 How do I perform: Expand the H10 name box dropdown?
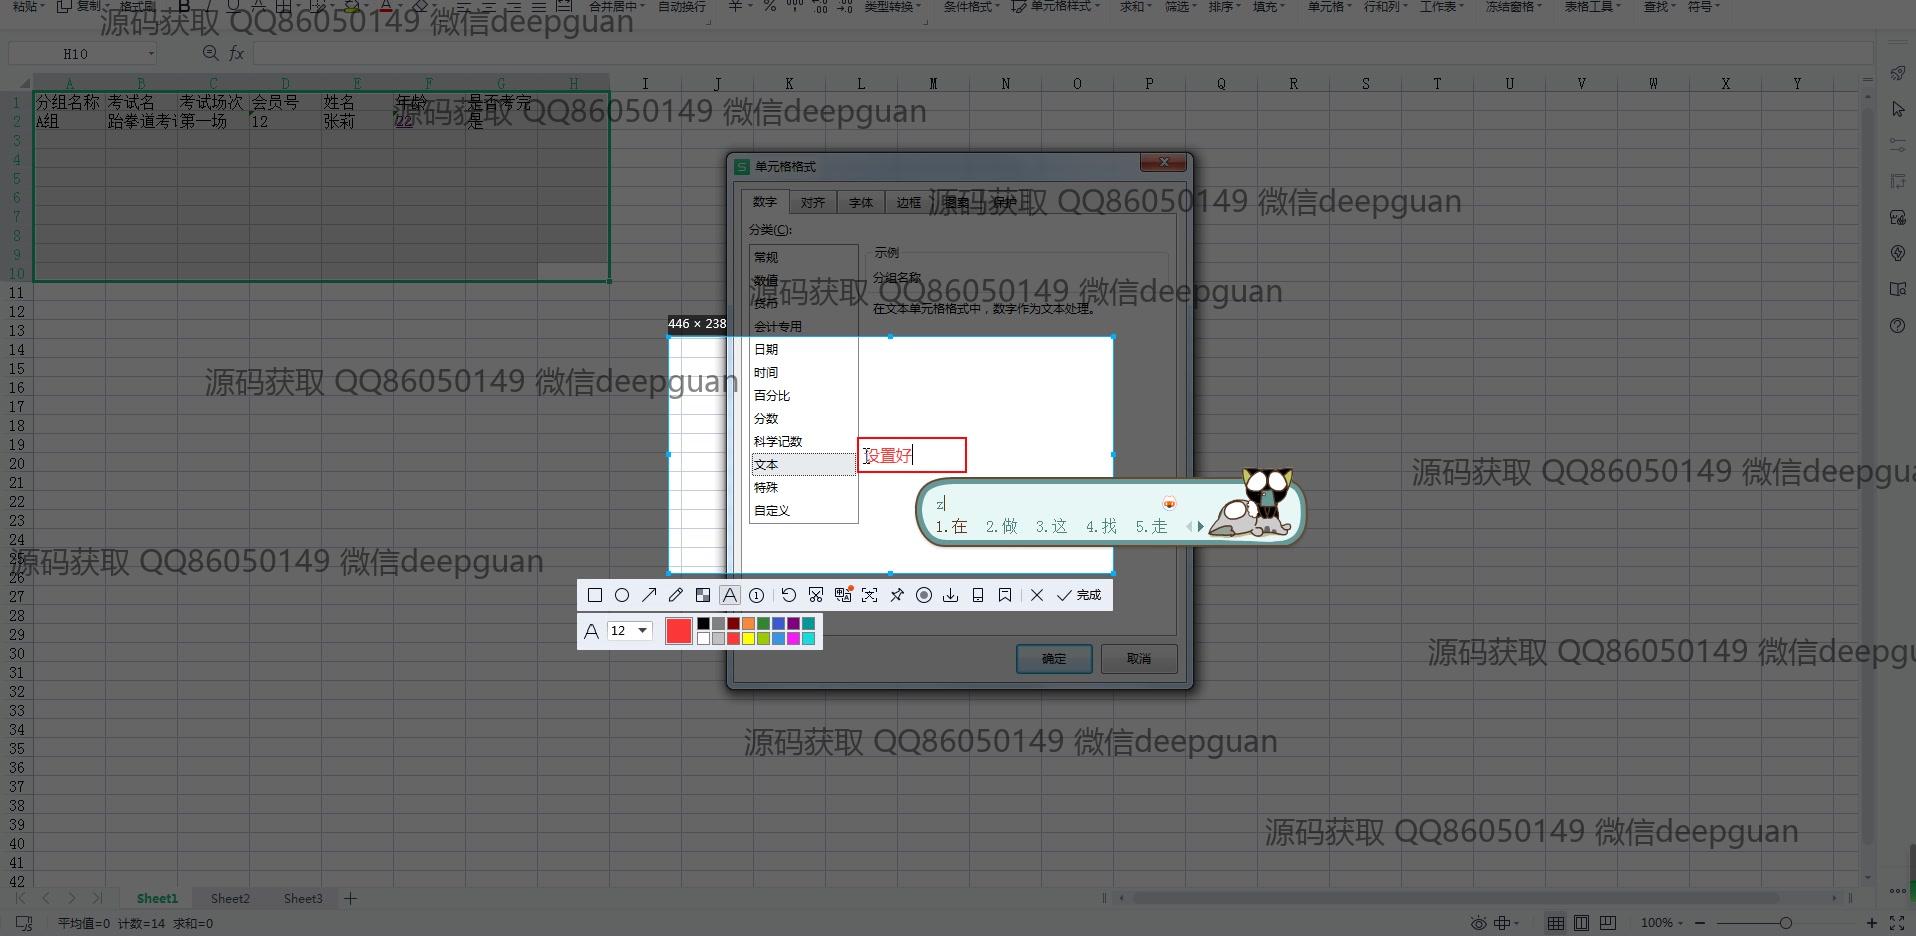pyautogui.click(x=151, y=54)
